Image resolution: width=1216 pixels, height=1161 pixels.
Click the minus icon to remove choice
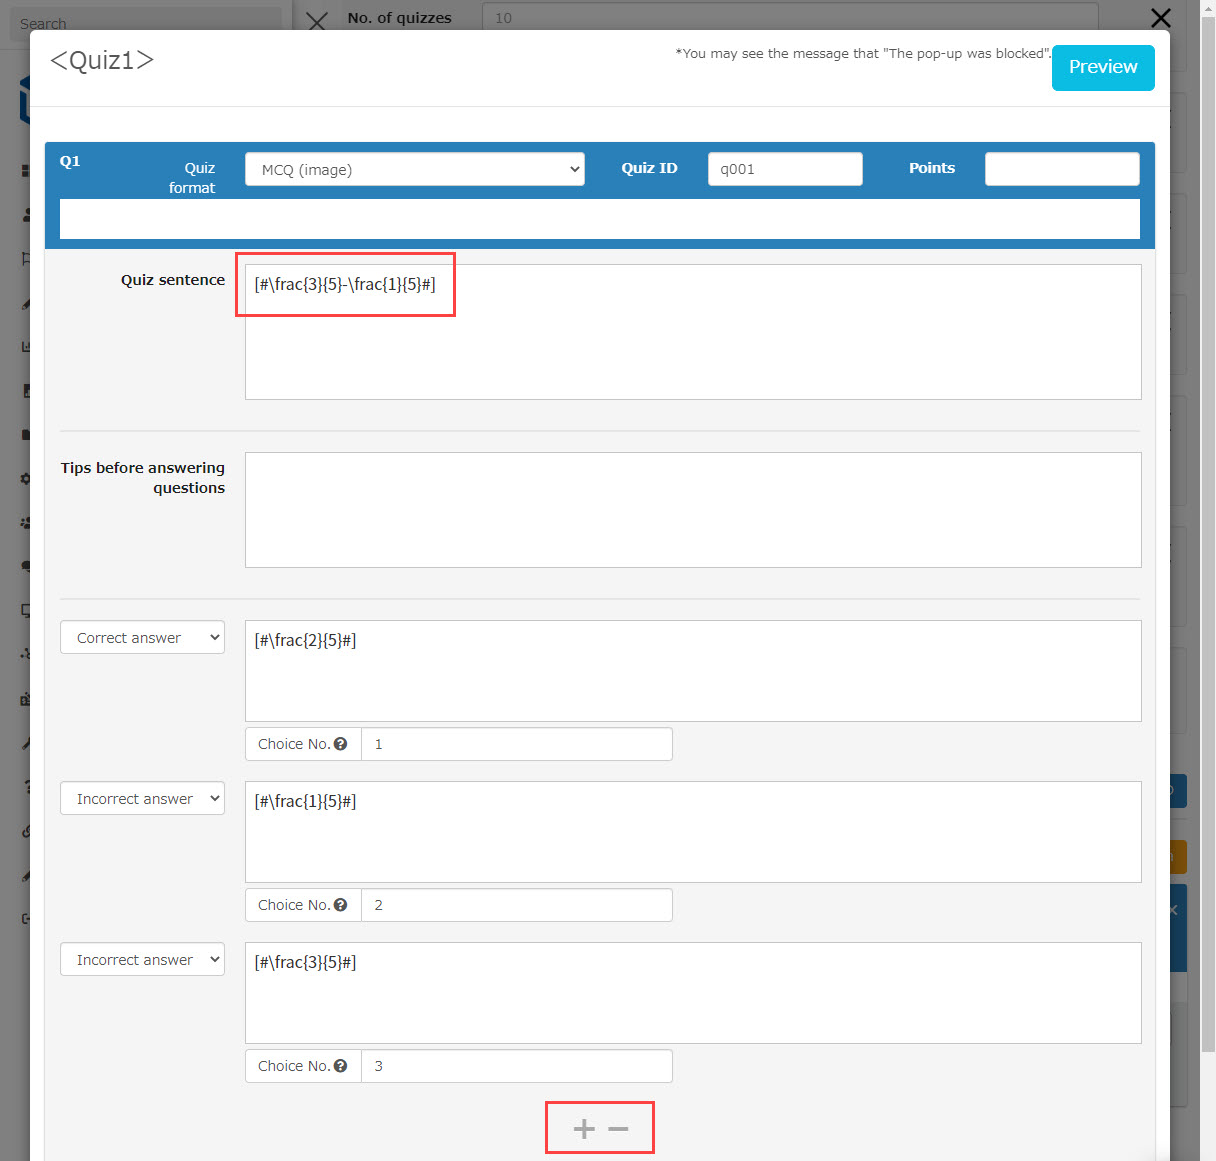click(x=618, y=1129)
